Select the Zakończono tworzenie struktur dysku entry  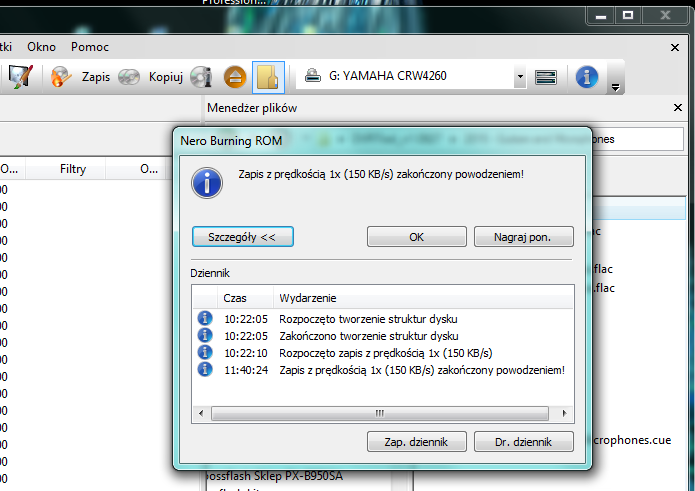(383, 336)
